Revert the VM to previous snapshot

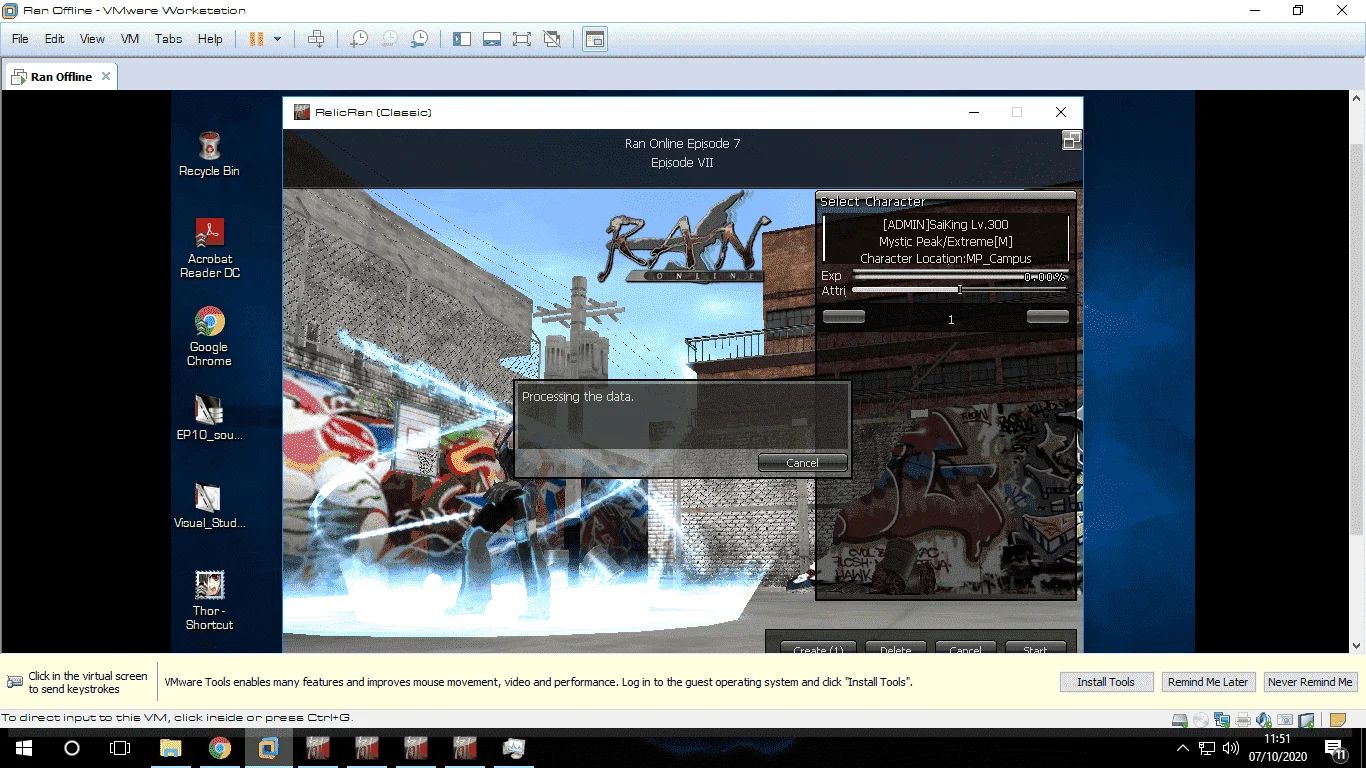point(389,39)
